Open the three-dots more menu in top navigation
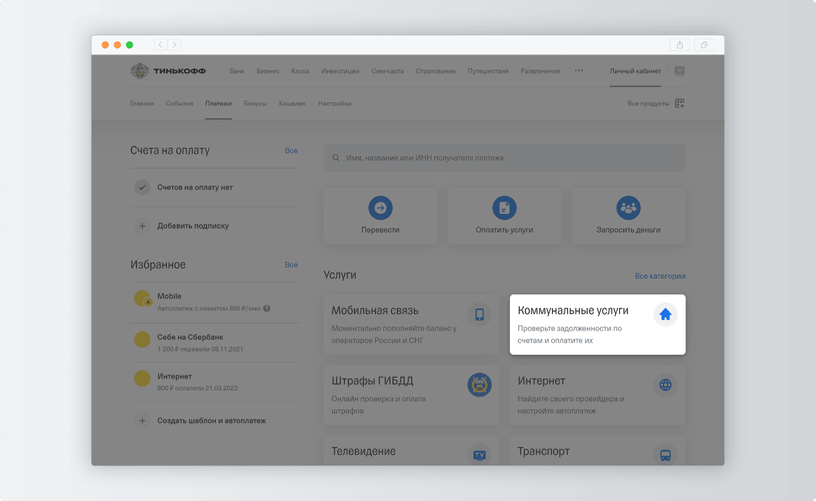 579,70
